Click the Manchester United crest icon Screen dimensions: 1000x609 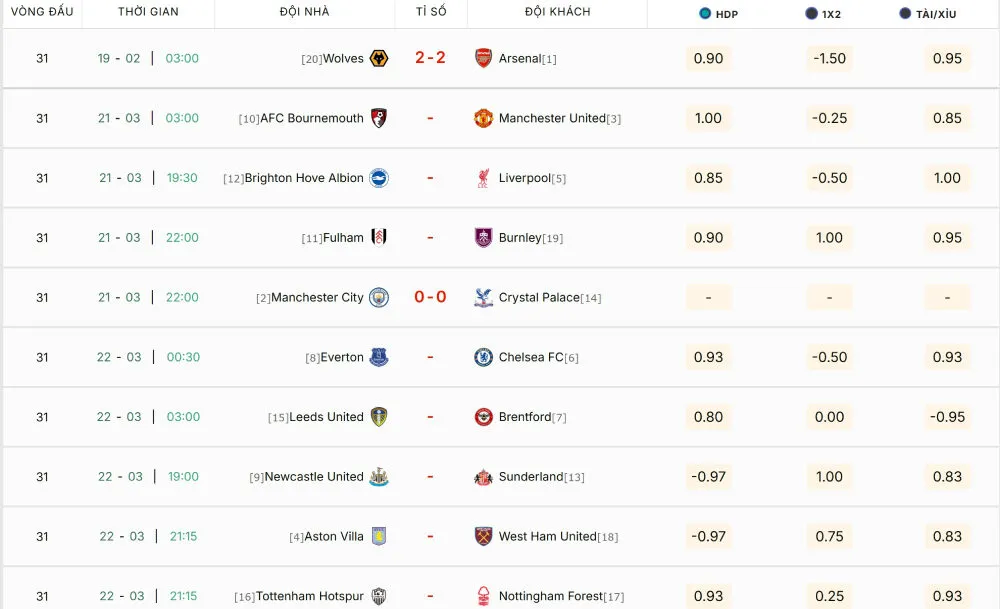[484, 118]
